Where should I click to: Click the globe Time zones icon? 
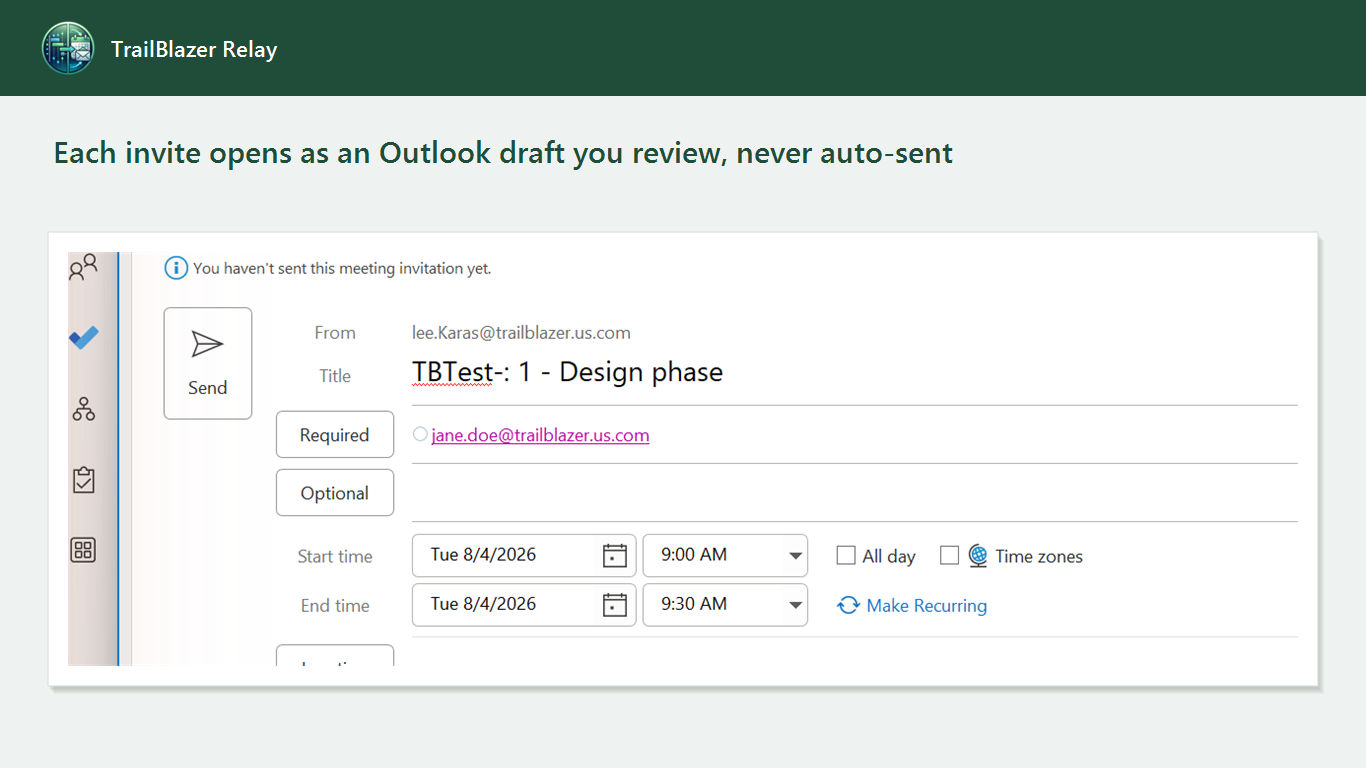(x=978, y=556)
